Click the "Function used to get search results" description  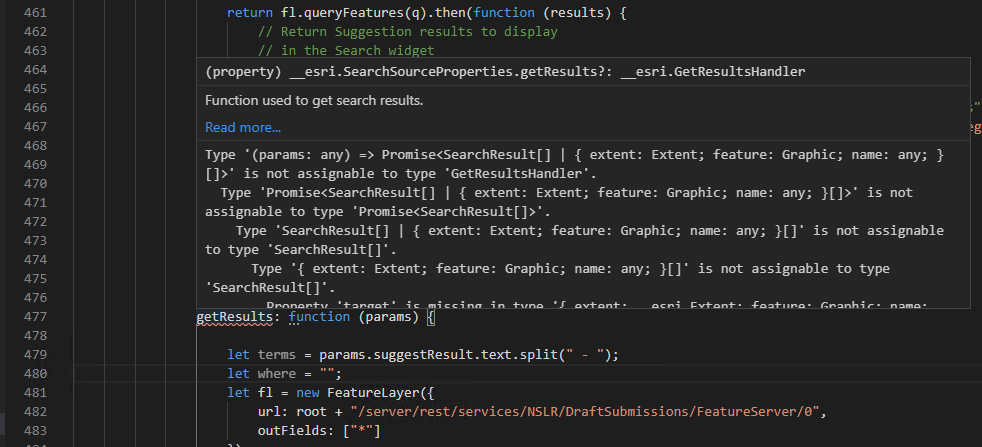pyautogui.click(x=314, y=100)
